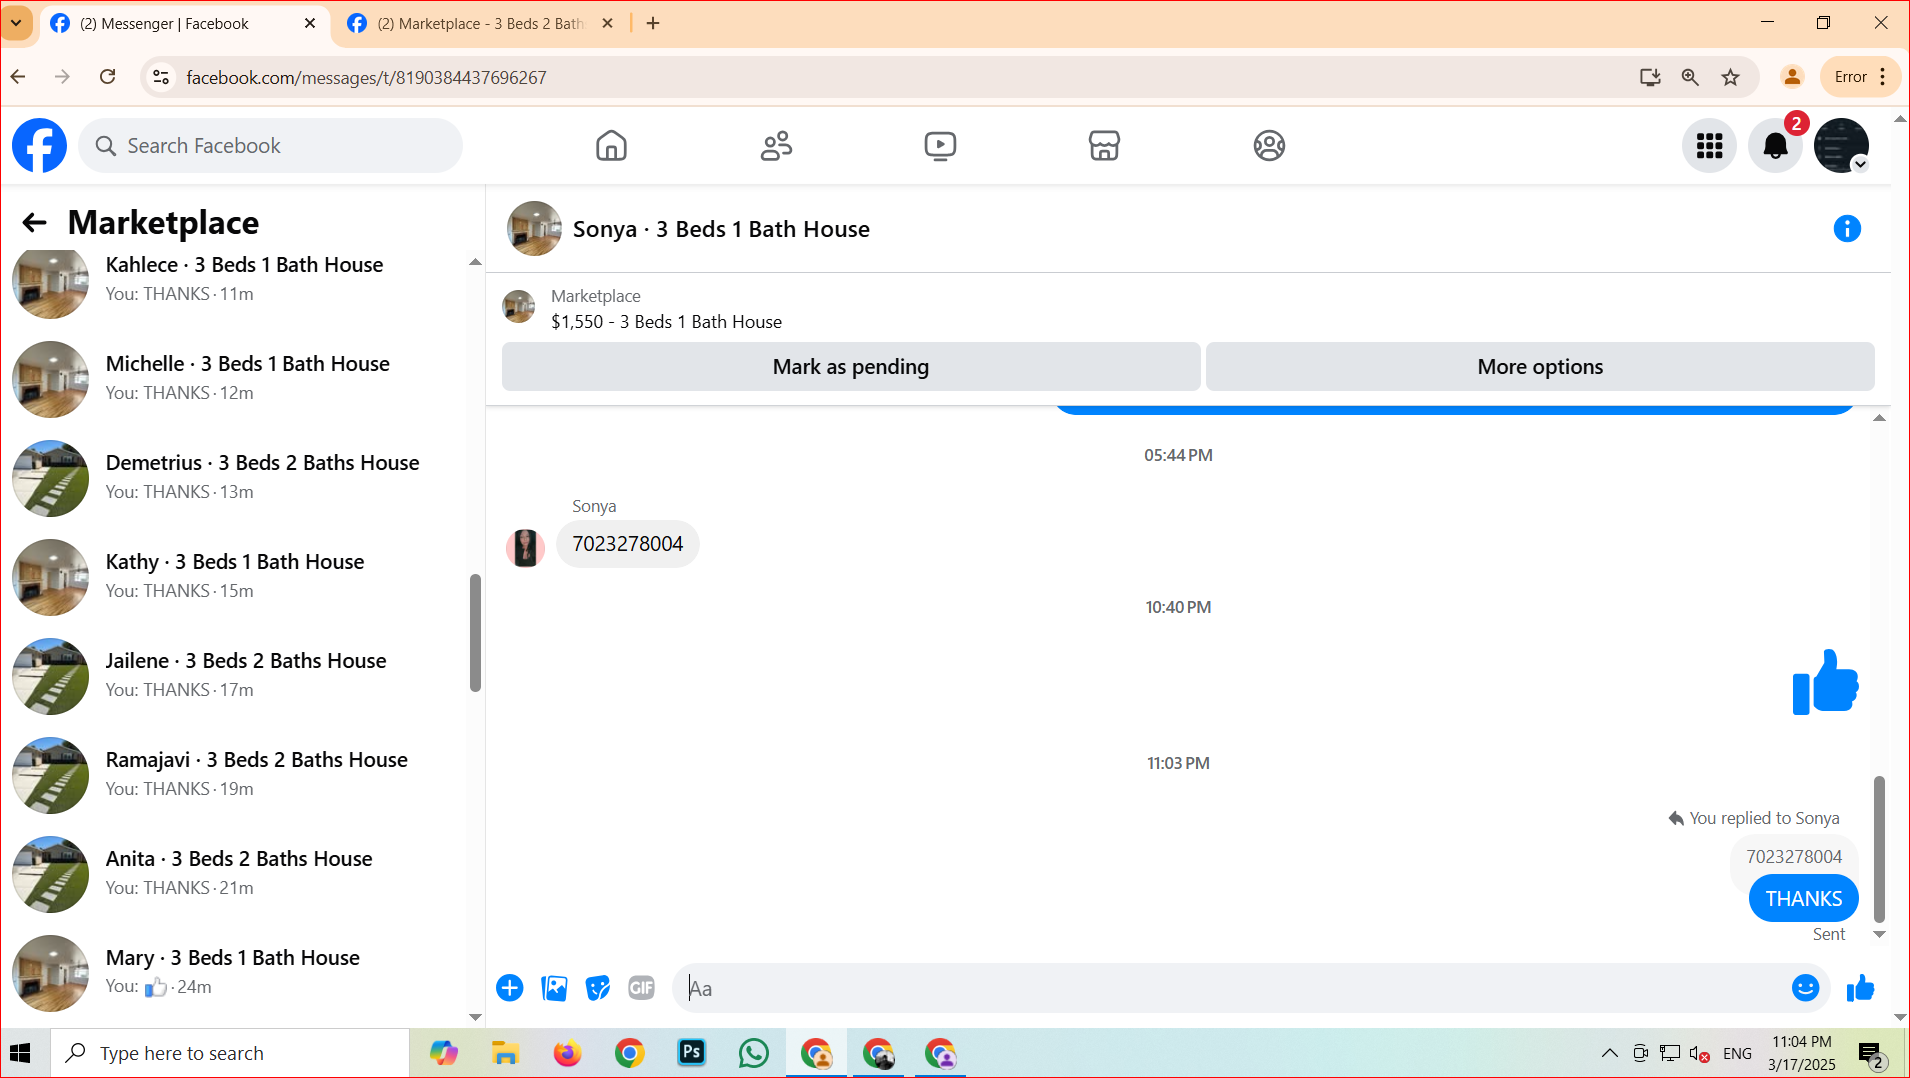Open the Facebook apps grid menu
This screenshot has width=1910, height=1078.
[x=1710, y=146]
